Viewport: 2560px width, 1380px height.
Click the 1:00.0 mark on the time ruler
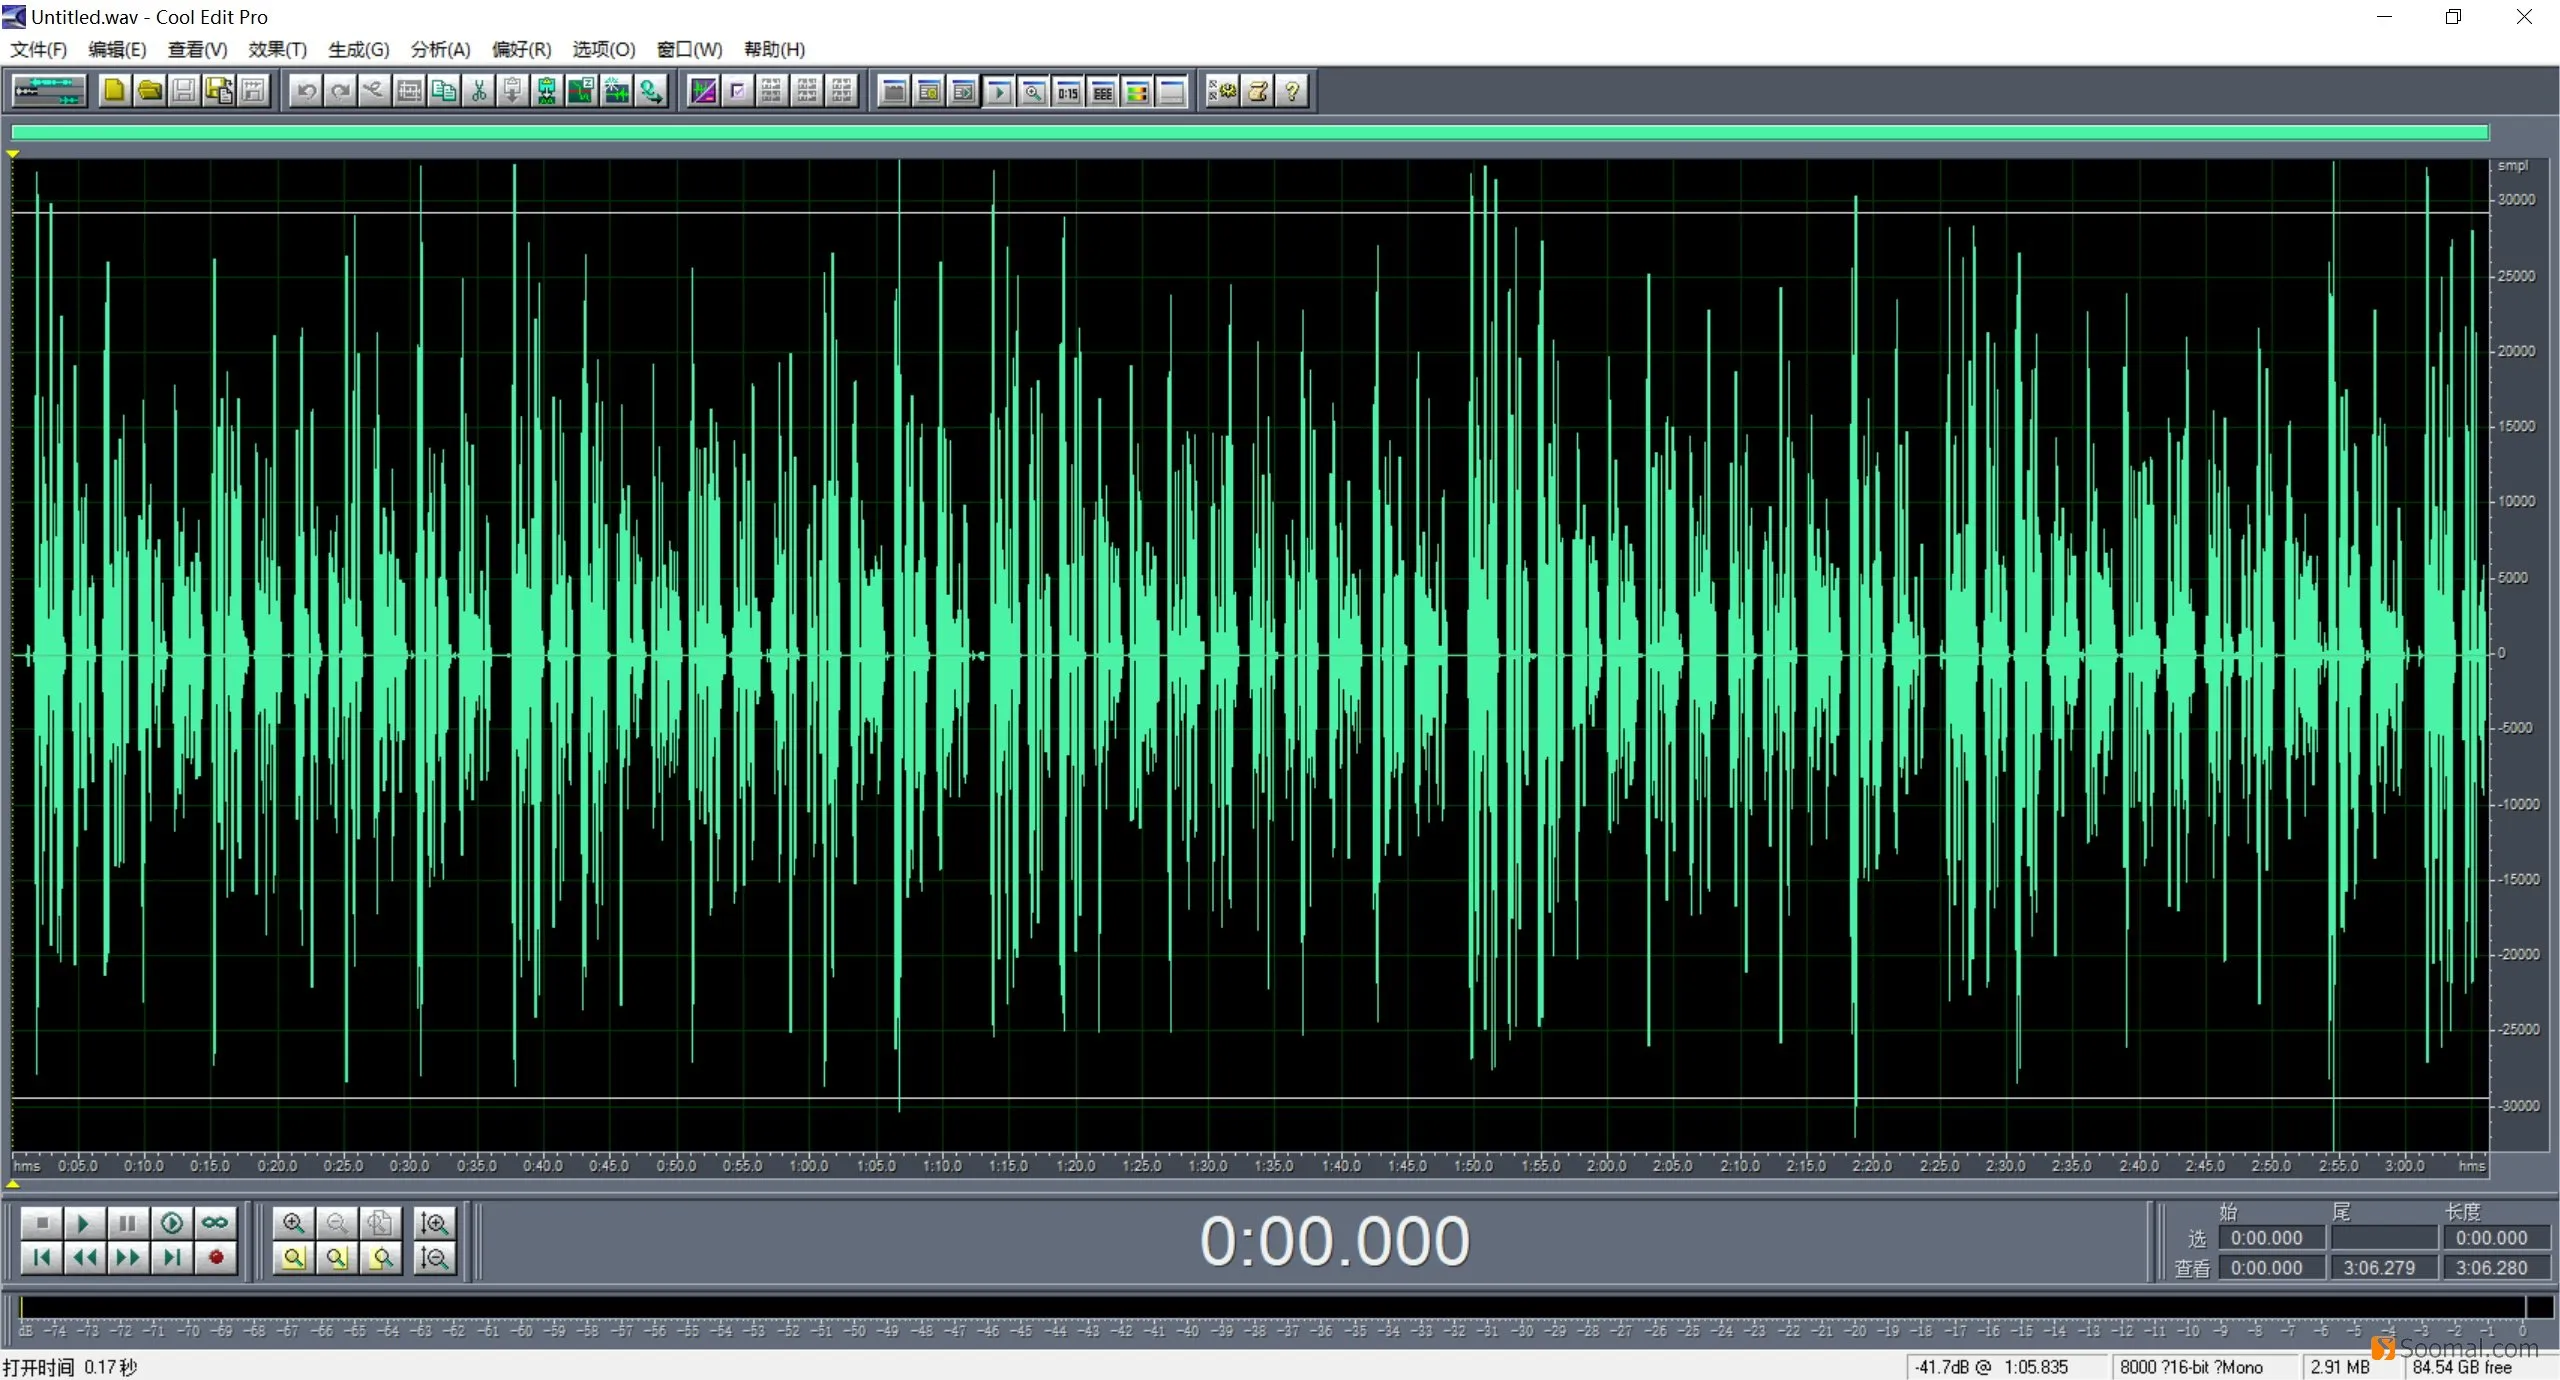coord(809,1166)
